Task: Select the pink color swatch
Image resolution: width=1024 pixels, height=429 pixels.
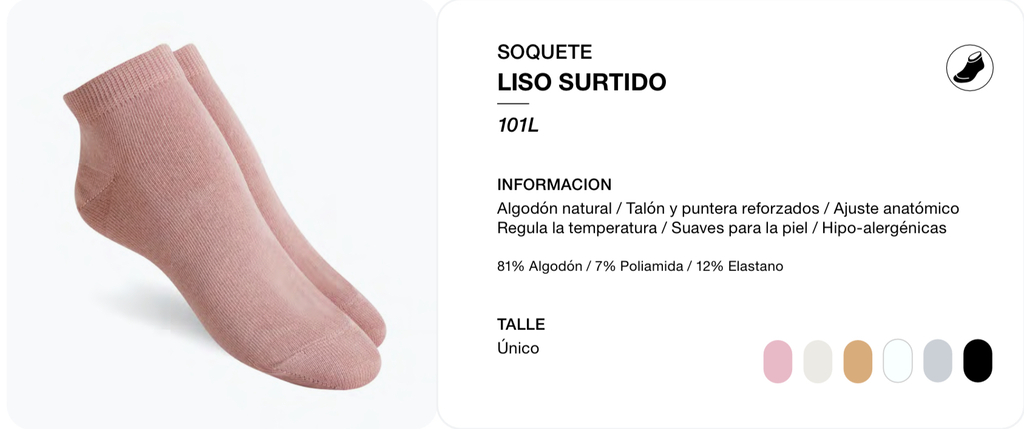Action: [x=778, y=361]
